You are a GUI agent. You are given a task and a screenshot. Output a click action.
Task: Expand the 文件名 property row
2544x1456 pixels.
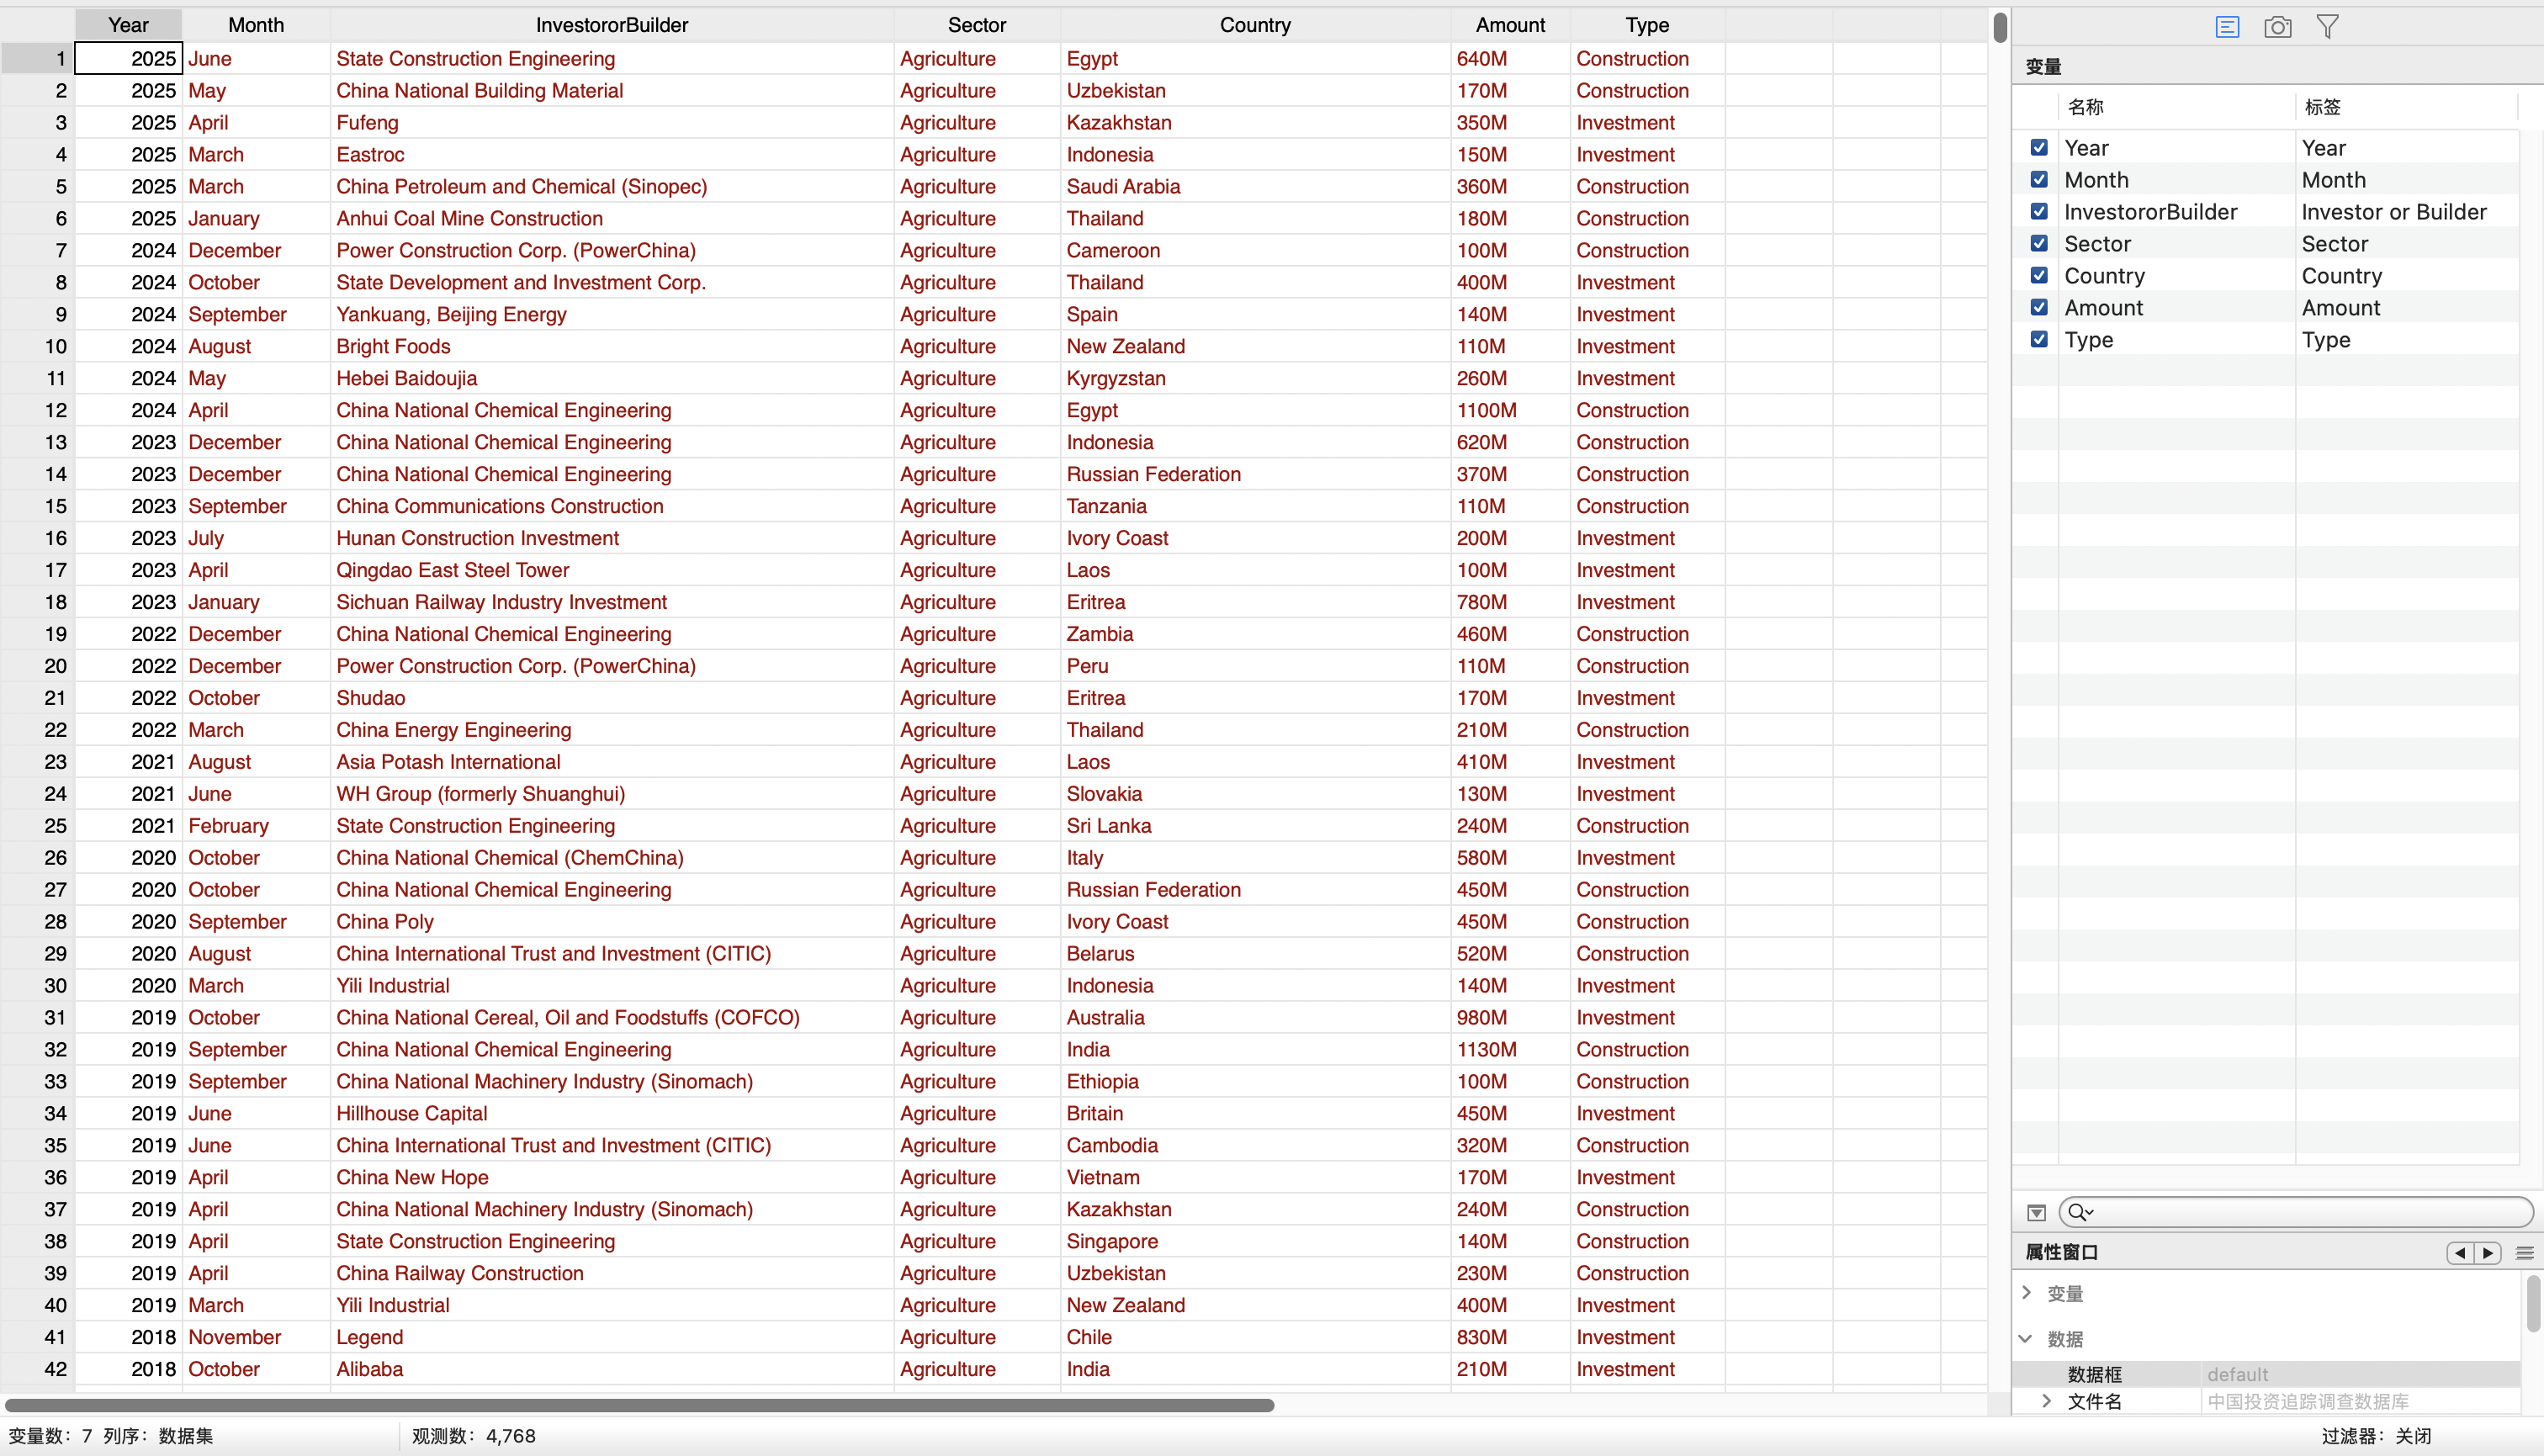pyautogui.click(x=2046, y=1401)
